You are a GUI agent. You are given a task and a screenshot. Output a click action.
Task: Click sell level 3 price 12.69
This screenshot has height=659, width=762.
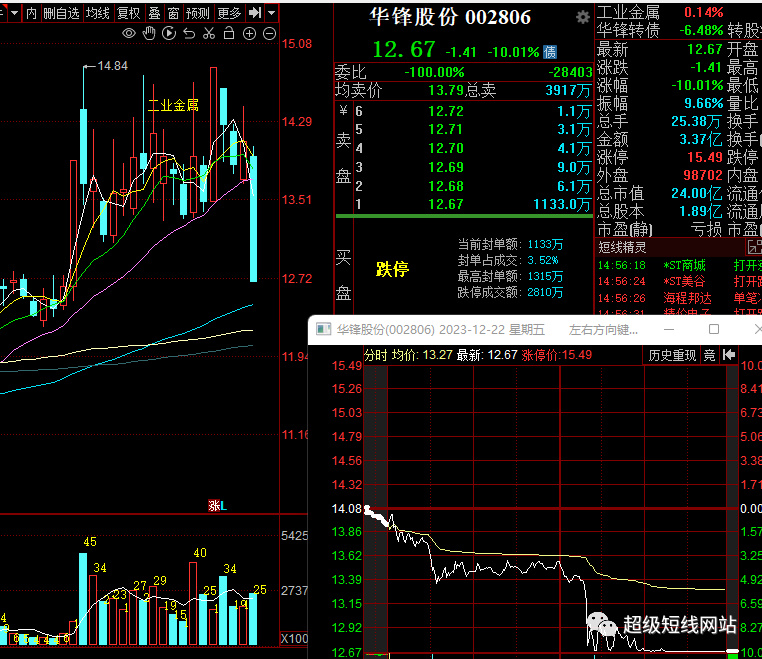[446, 167]
